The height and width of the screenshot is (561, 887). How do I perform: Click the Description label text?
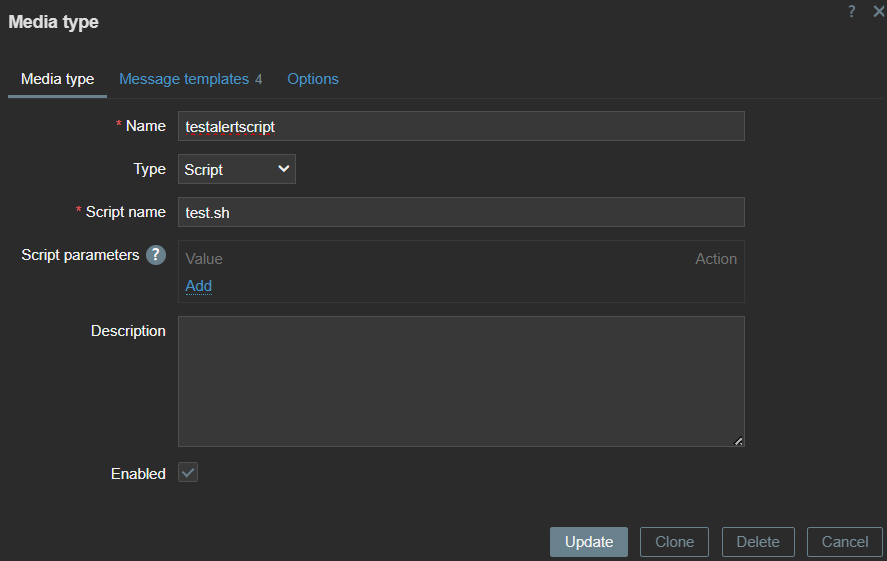point(128,331)
